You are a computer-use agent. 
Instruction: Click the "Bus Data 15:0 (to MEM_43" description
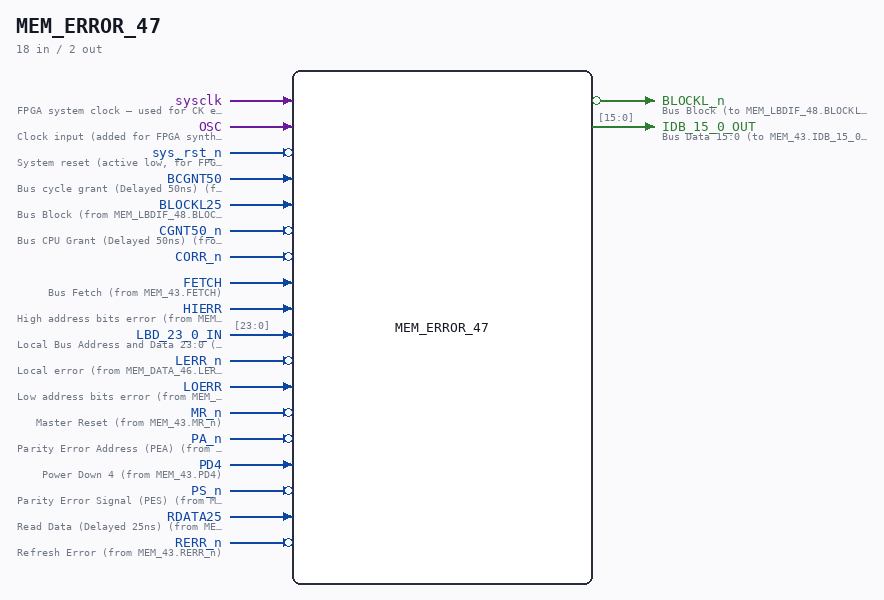click(764, 136)
